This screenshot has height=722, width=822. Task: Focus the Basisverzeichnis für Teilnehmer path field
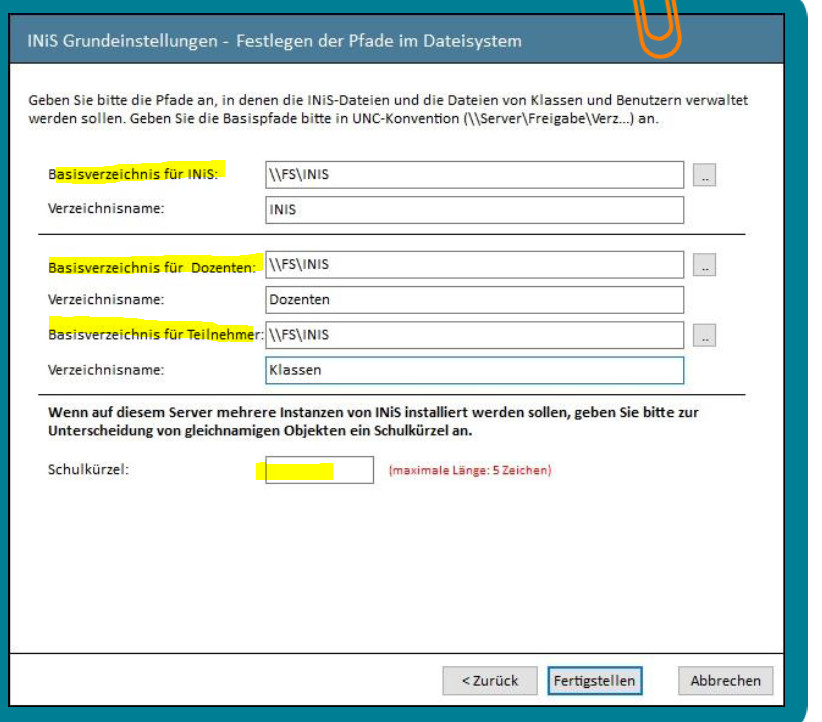(x=474, y=335)
